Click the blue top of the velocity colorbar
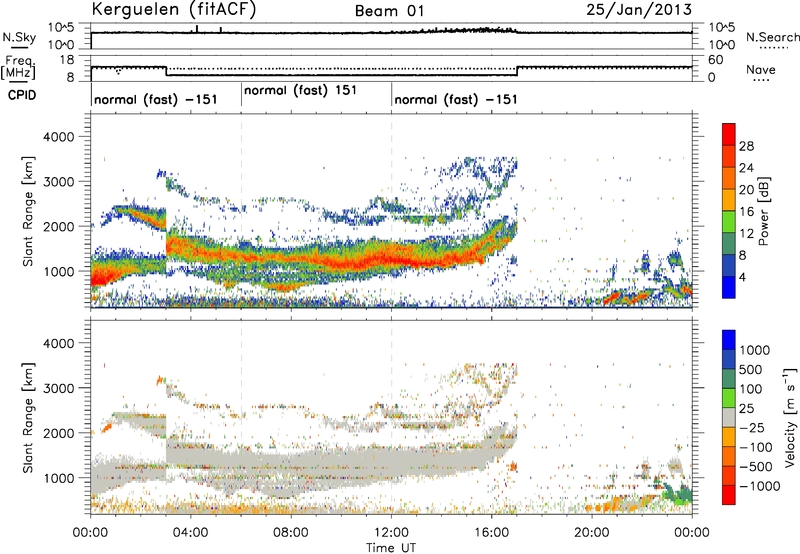Viewport: 800px width, 554px height. [729, 340]
